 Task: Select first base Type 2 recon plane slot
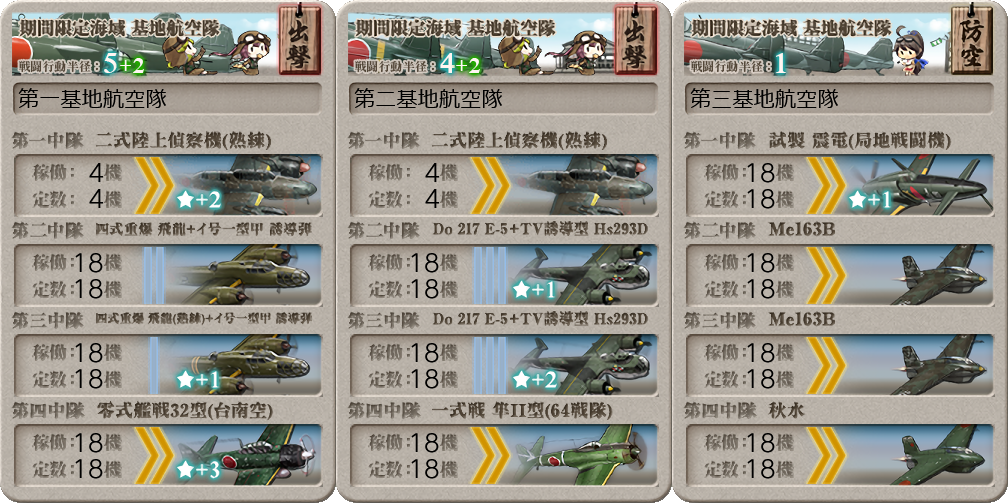[168, 185]
